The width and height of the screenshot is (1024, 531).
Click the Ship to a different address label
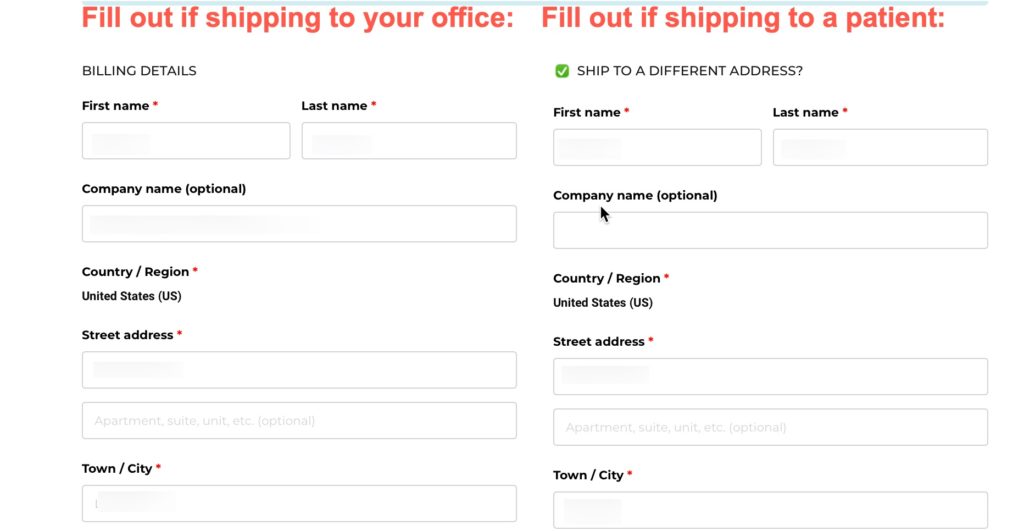pyautogui.click(x=690, y=71)
